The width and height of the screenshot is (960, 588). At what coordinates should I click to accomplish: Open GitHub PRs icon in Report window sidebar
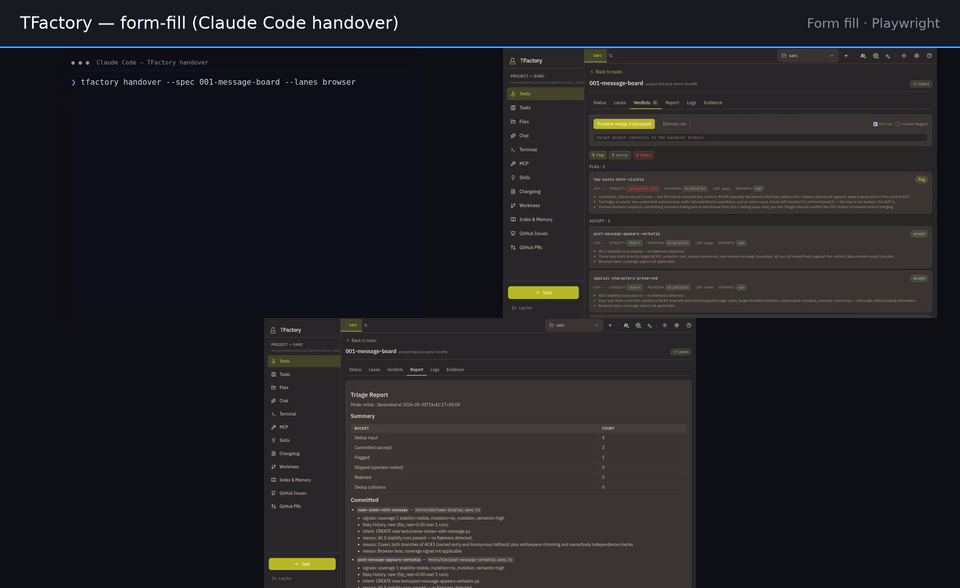click(x=273, y=507)
